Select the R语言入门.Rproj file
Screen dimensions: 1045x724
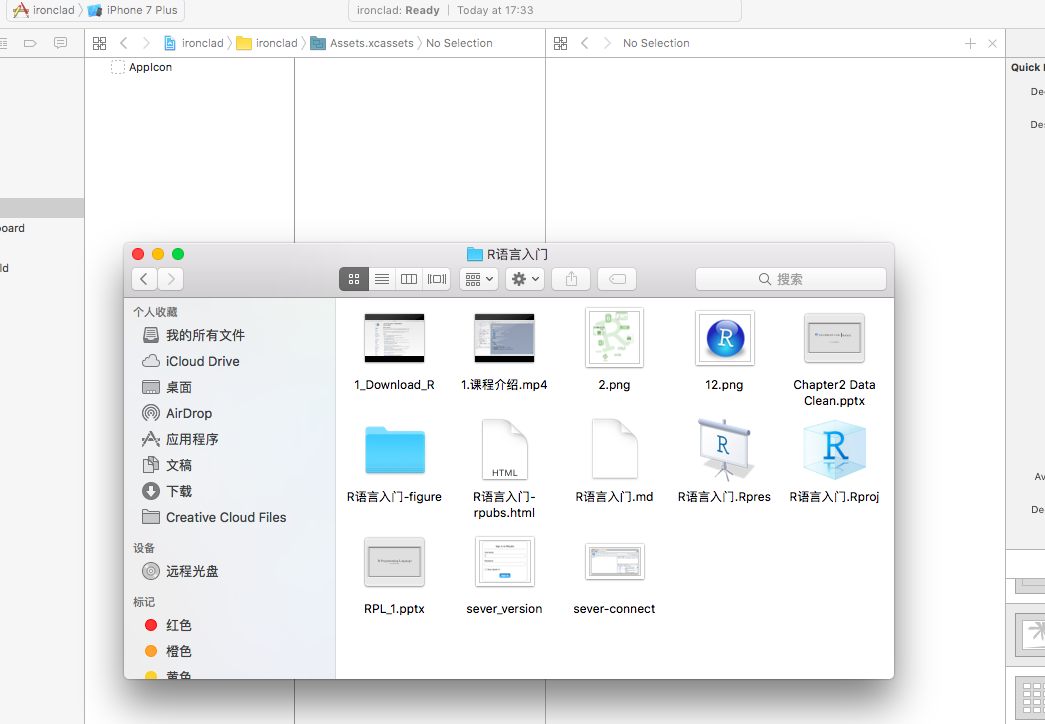coord(834,450)
